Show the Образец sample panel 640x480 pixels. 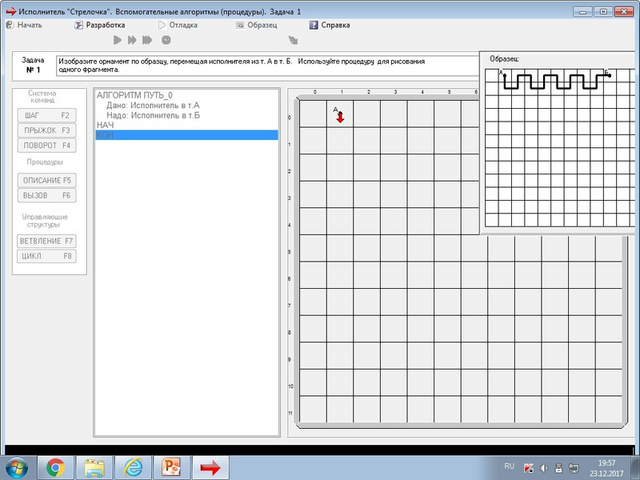click(256, 25)
